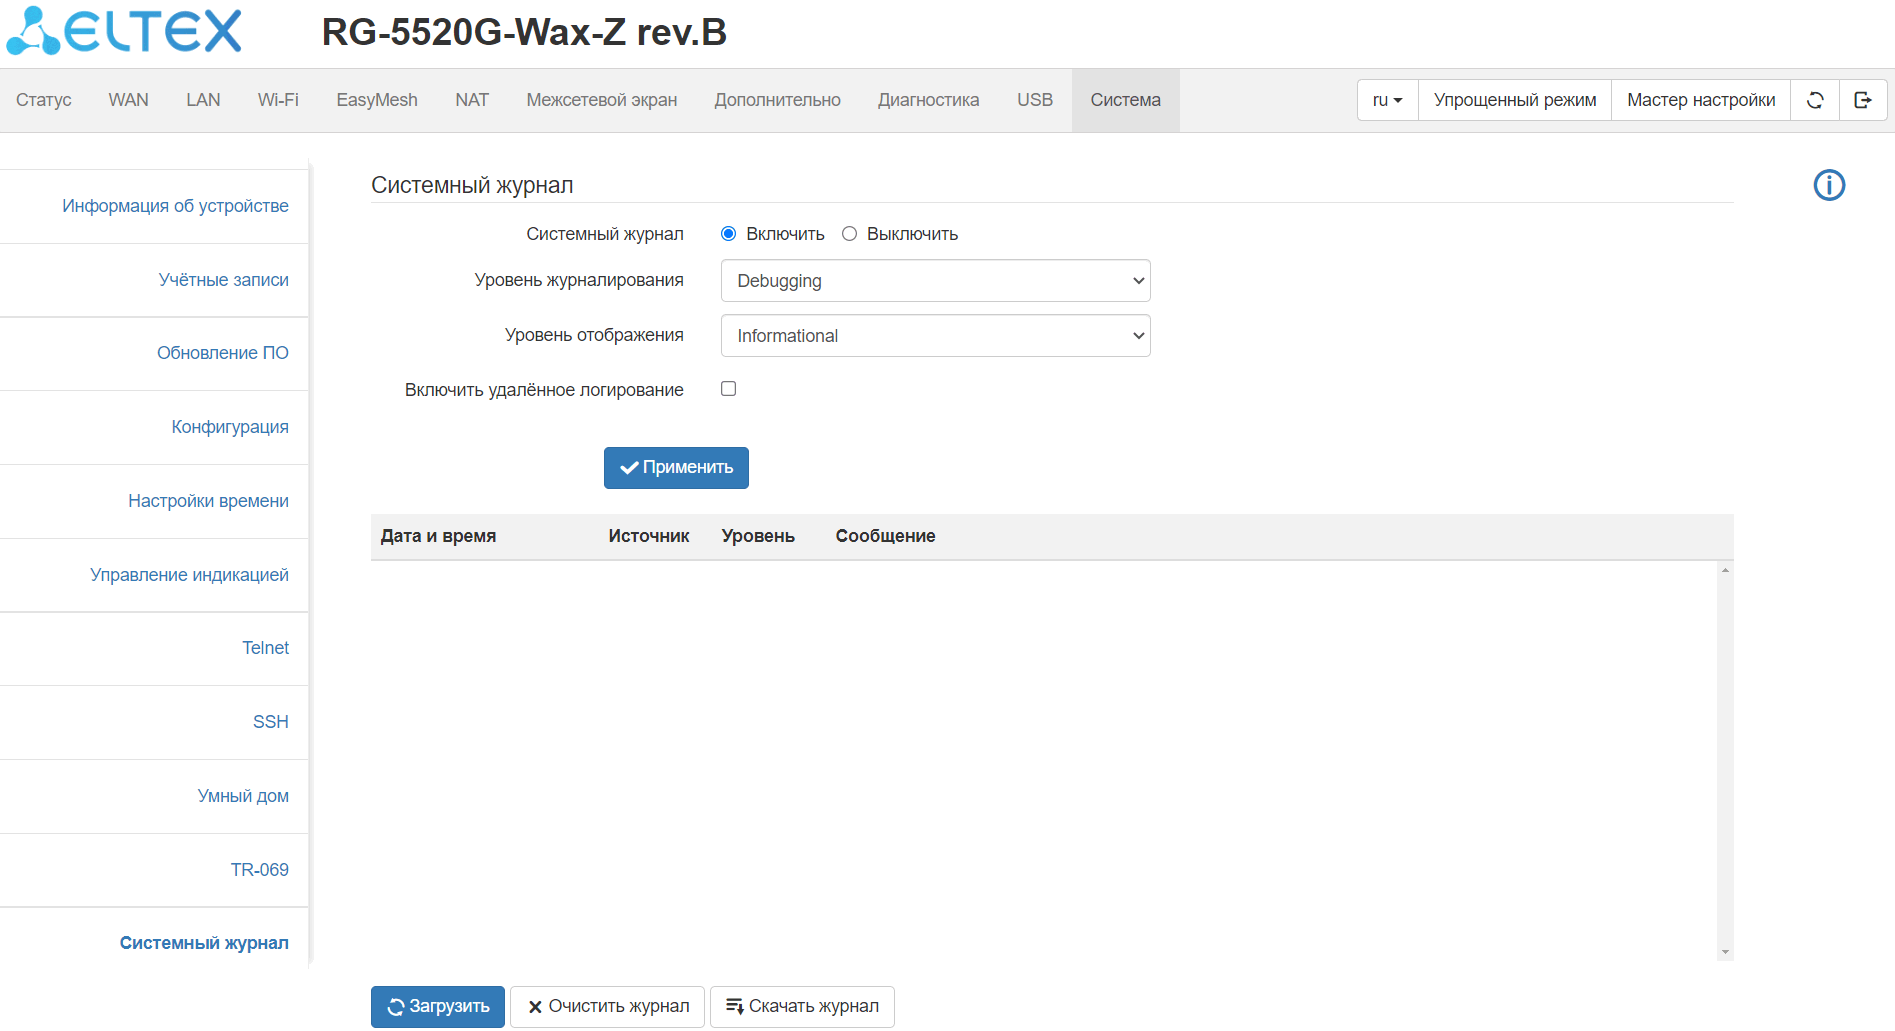Toggle remote logging checkbox
The height and width of the screenshot is (1031, 1895).
(728, 389)
